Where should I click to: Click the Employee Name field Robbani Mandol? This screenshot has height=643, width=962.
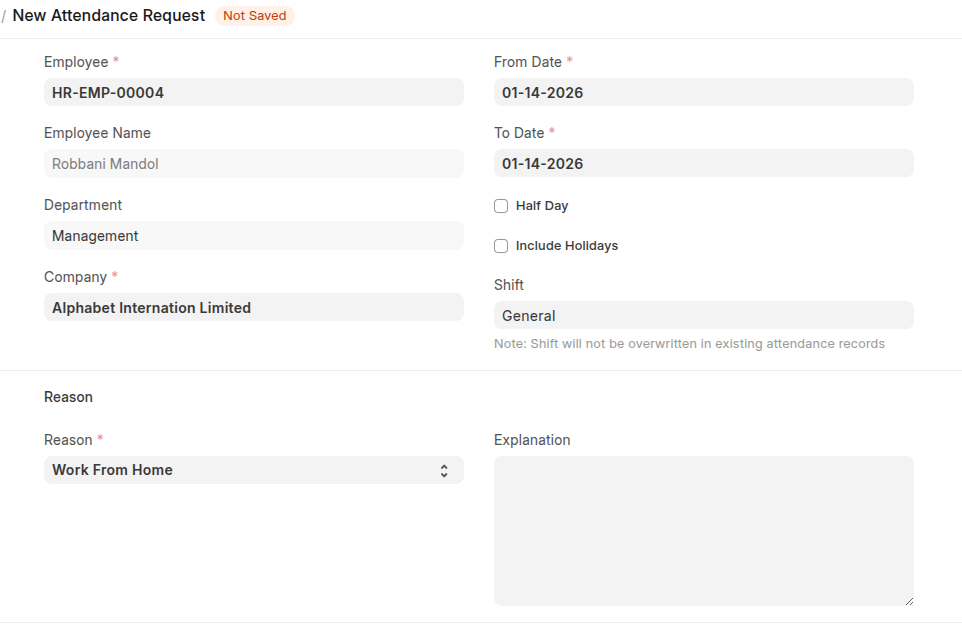[253, 164]
